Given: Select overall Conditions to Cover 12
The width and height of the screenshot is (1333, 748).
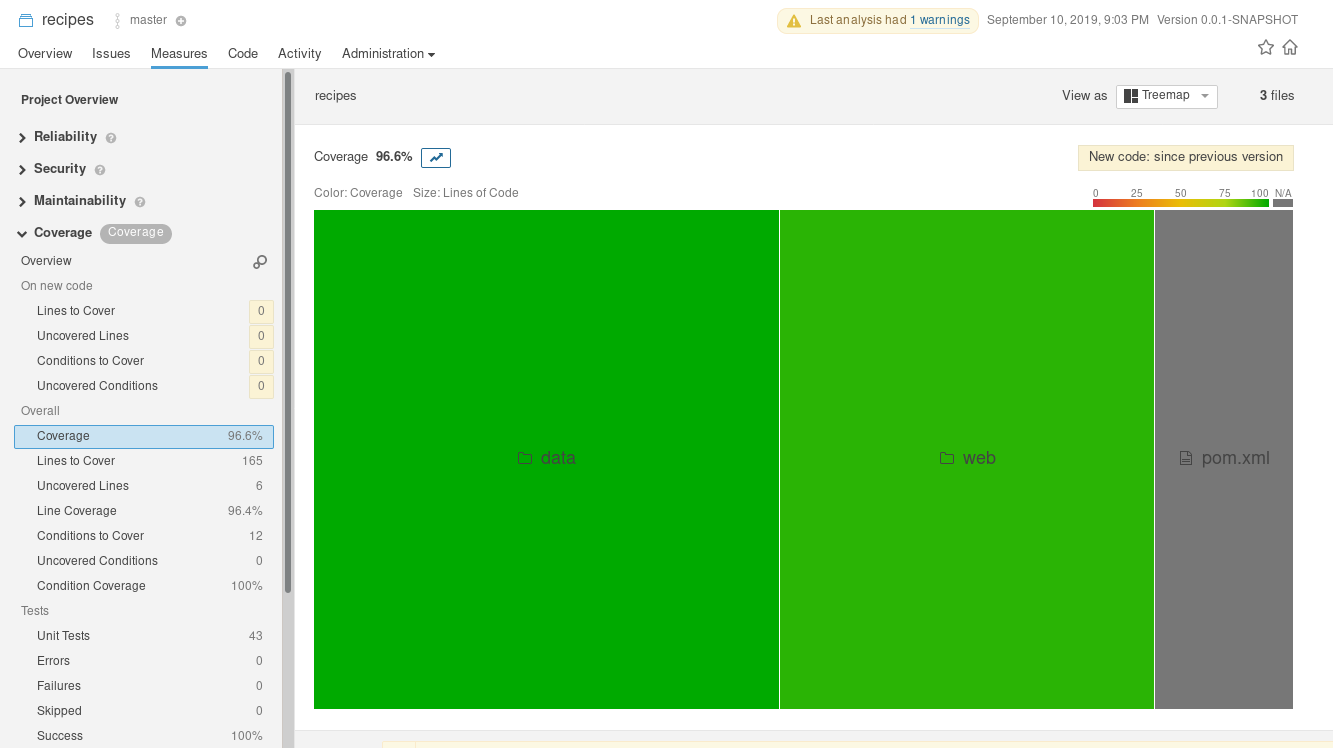Looking at the screenshot, I should click(144, 536).
